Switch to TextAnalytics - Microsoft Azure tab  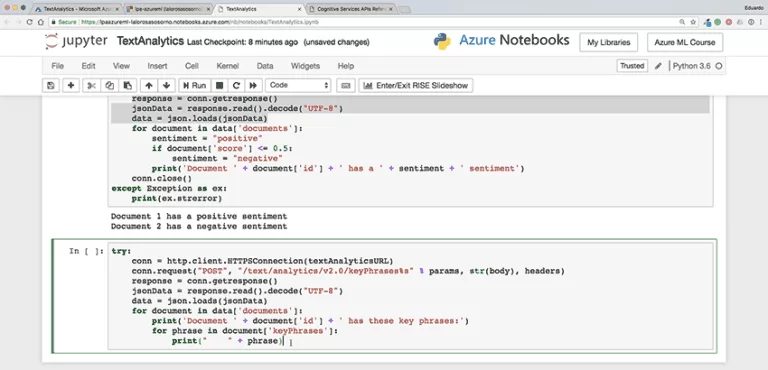pyautogui.click(x=77, y=9)
